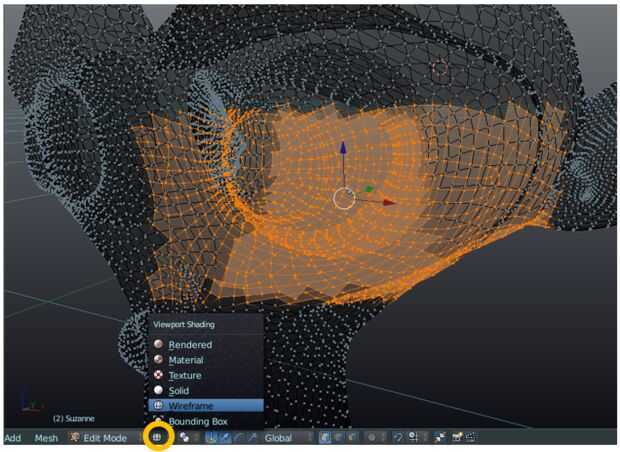The image size is (620, 452).
Task: Enable the scale manipulator icon
Action: coord(253,437)
